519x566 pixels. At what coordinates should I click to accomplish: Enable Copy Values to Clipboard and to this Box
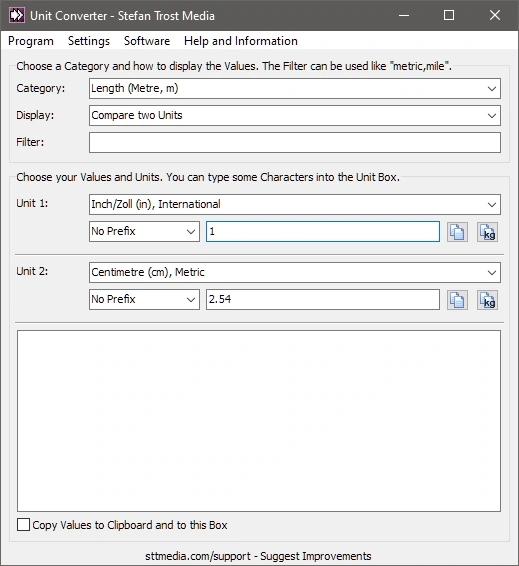coord(23,524)
